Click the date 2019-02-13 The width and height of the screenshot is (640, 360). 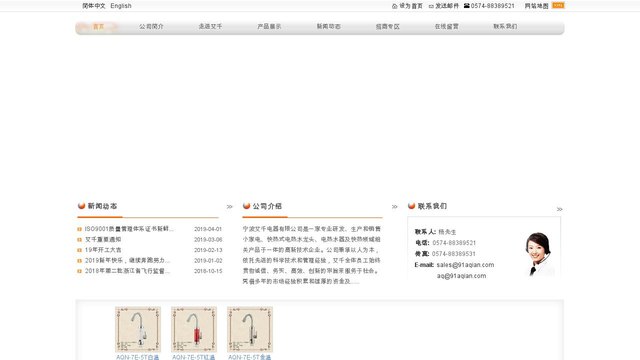coord(208,250)
